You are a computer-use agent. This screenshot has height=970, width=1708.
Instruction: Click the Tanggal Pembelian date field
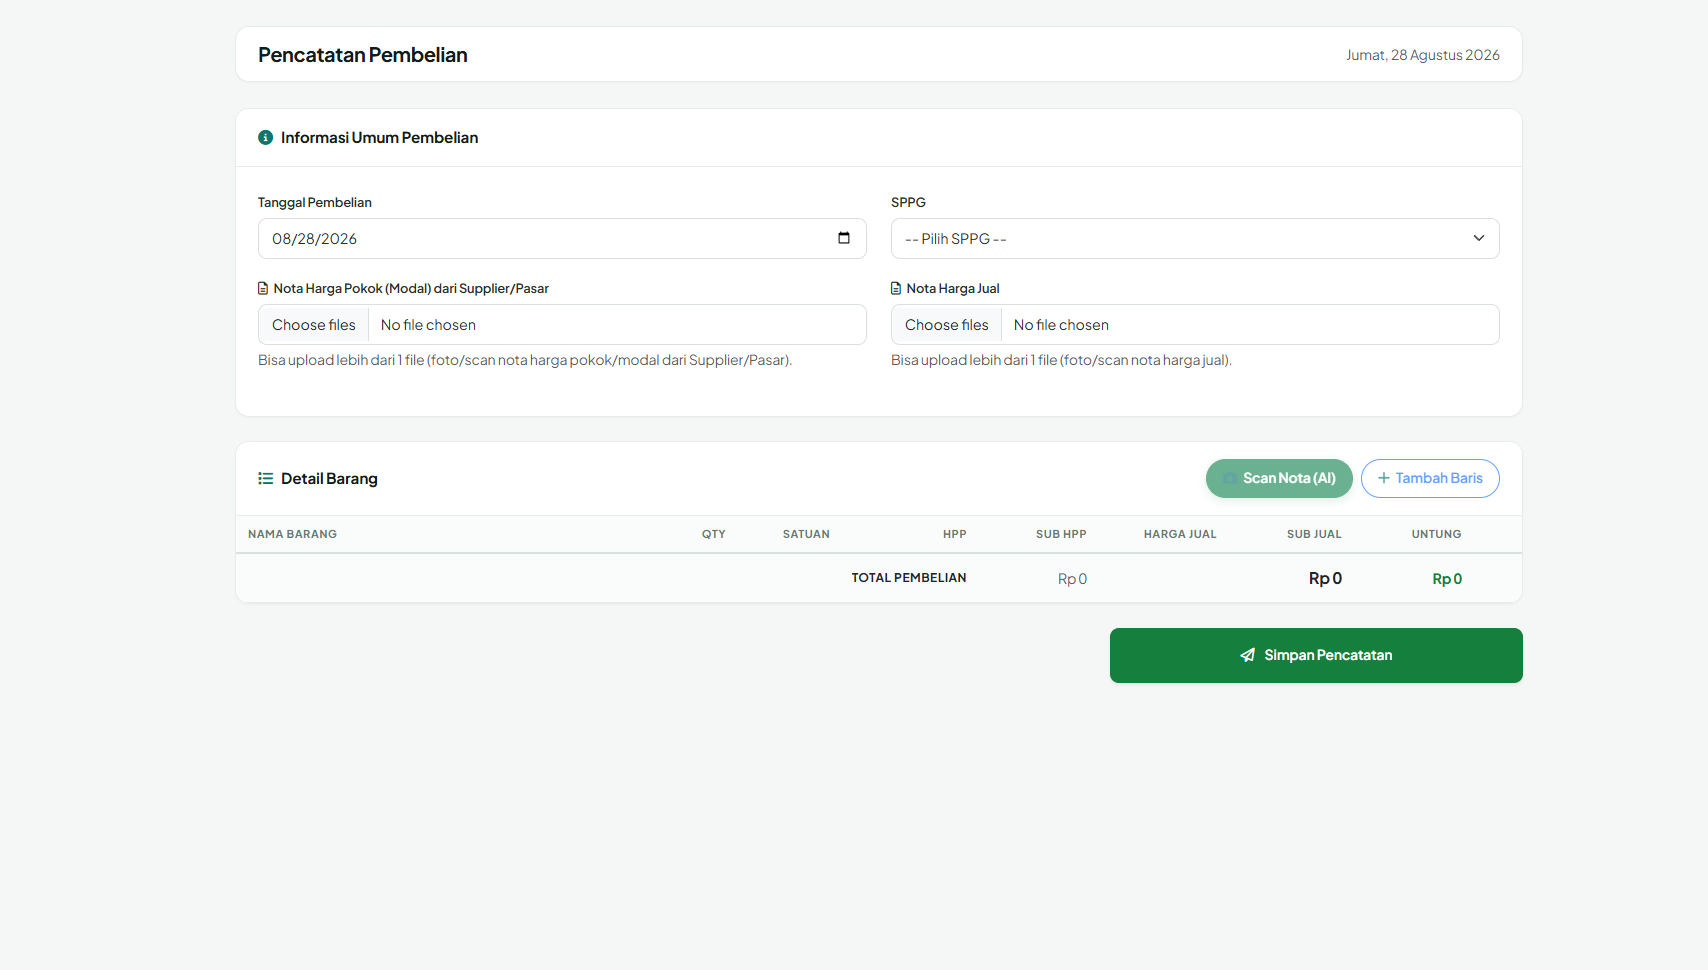coord(562,239)
